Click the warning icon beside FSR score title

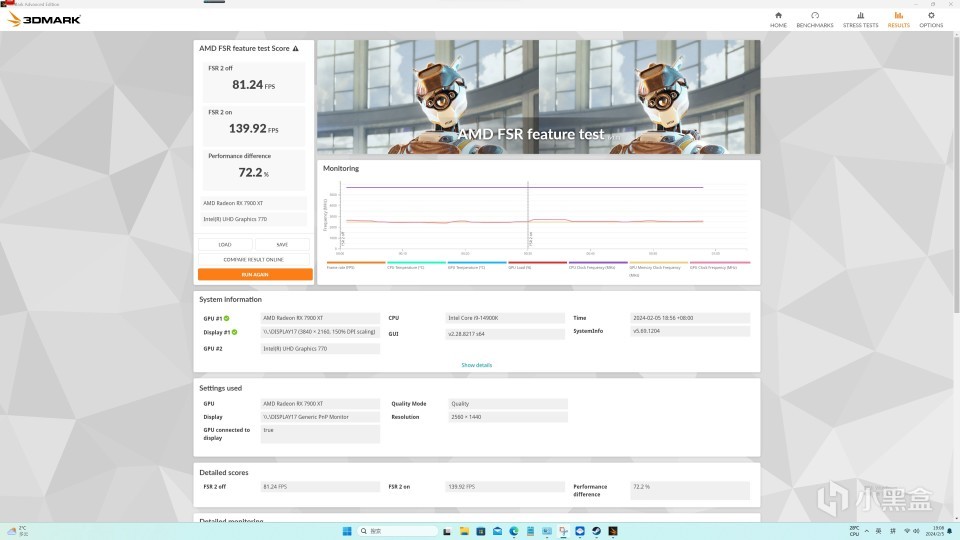click(x=296, y=48)
